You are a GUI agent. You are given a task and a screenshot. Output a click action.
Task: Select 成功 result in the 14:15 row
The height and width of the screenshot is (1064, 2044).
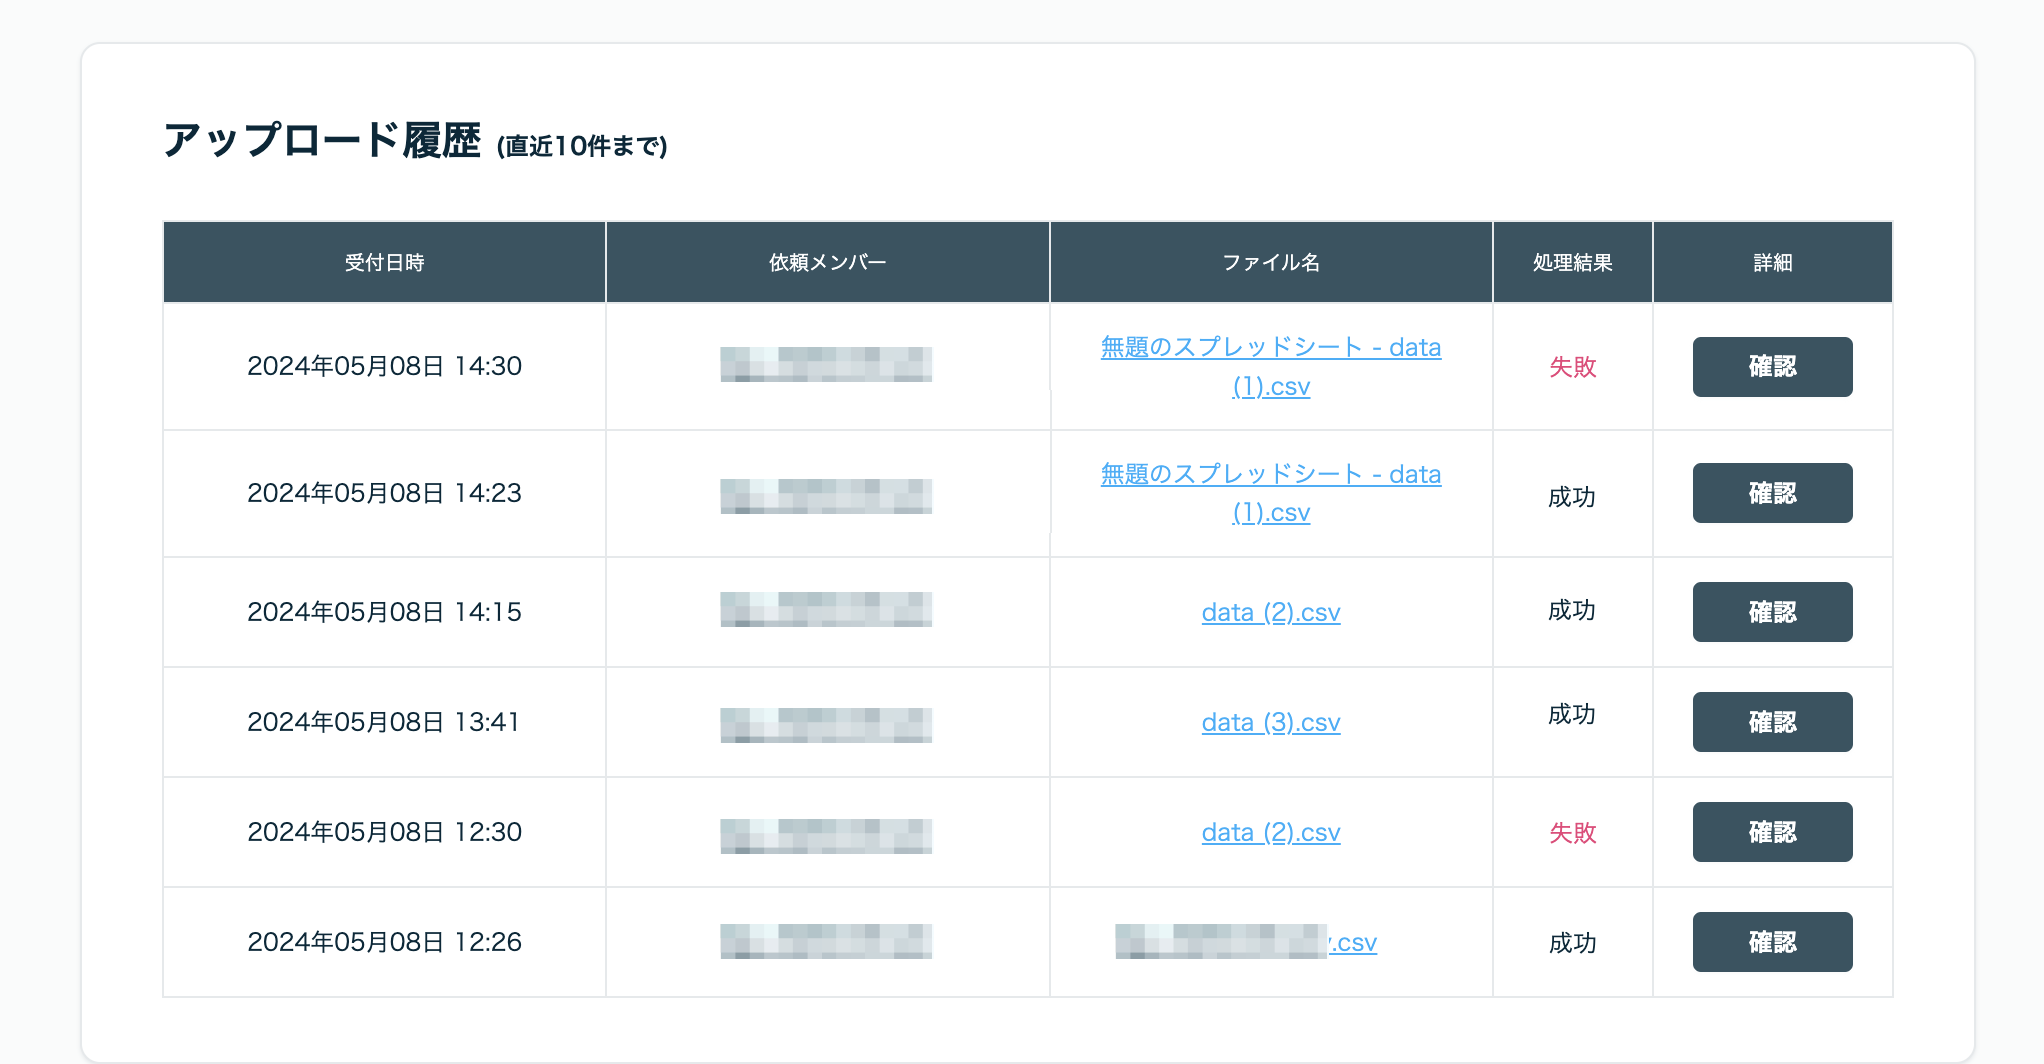point(1572,610)
